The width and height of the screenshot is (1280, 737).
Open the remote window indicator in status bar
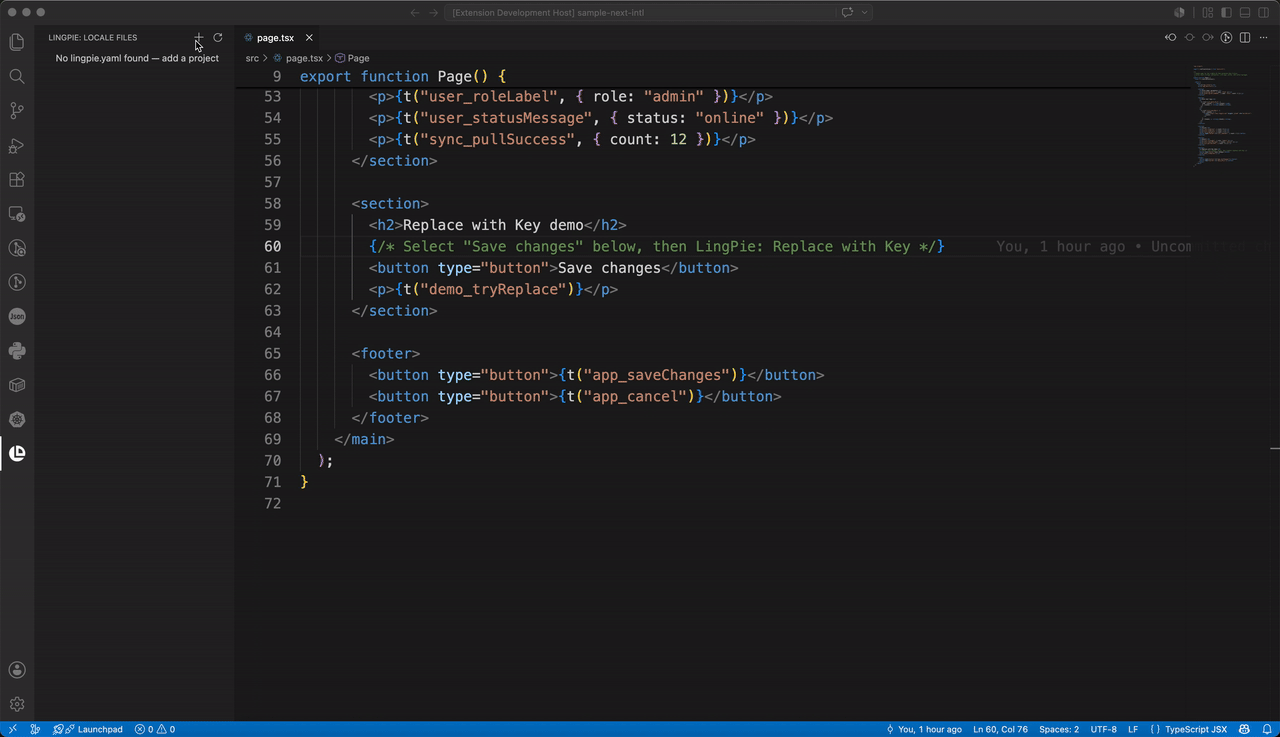click(12, 729)
